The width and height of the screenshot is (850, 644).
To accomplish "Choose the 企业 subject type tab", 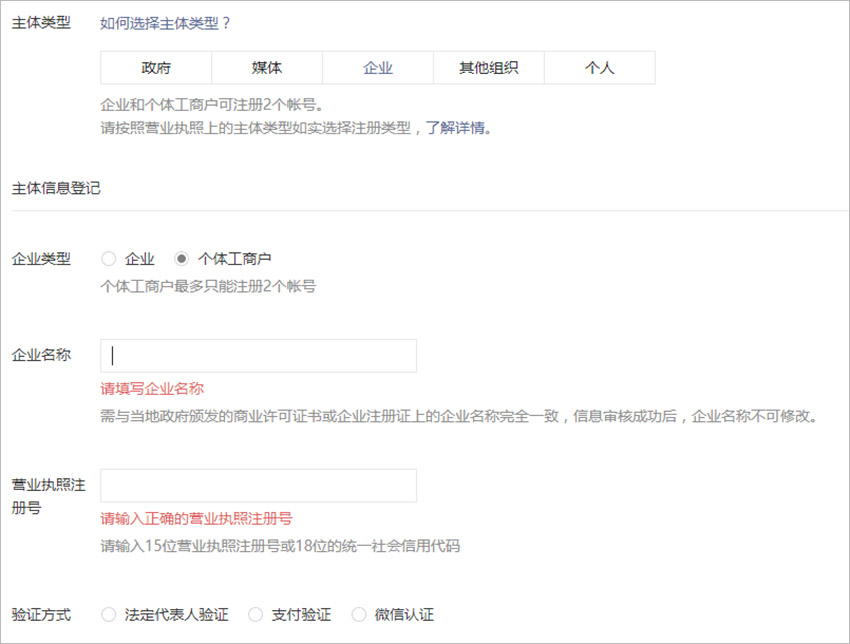I will pos(378,68).
